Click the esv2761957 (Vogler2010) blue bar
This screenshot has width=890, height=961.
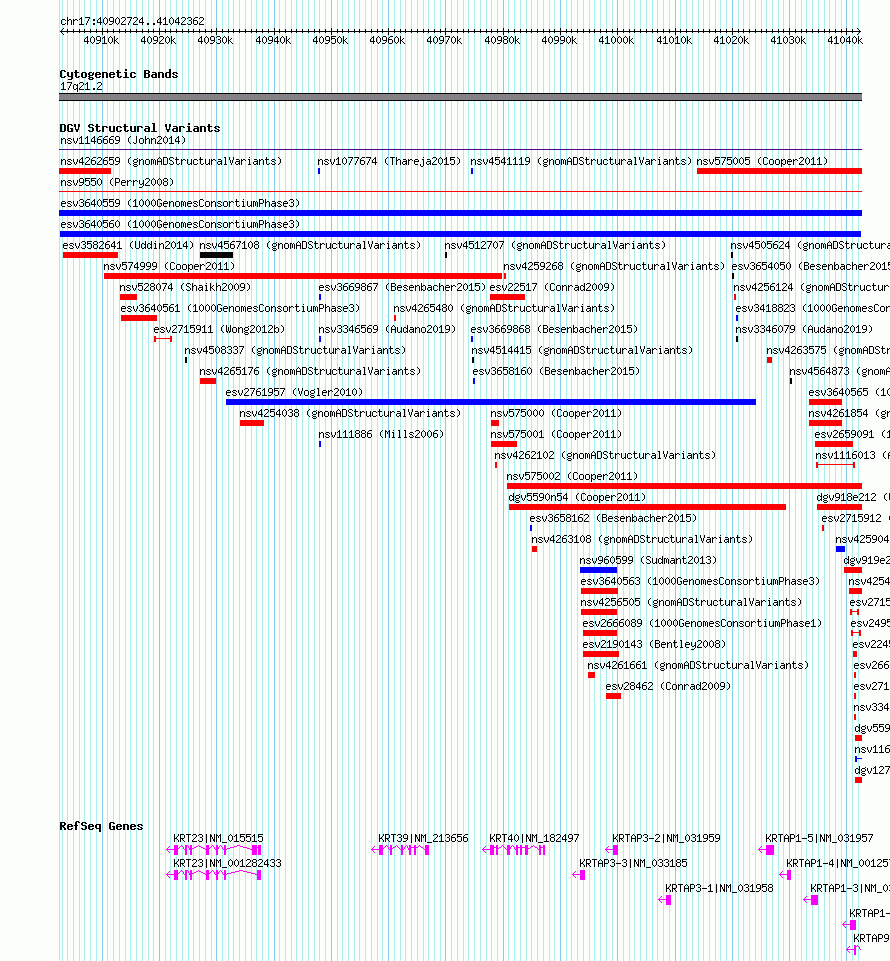tap(490, 402)
